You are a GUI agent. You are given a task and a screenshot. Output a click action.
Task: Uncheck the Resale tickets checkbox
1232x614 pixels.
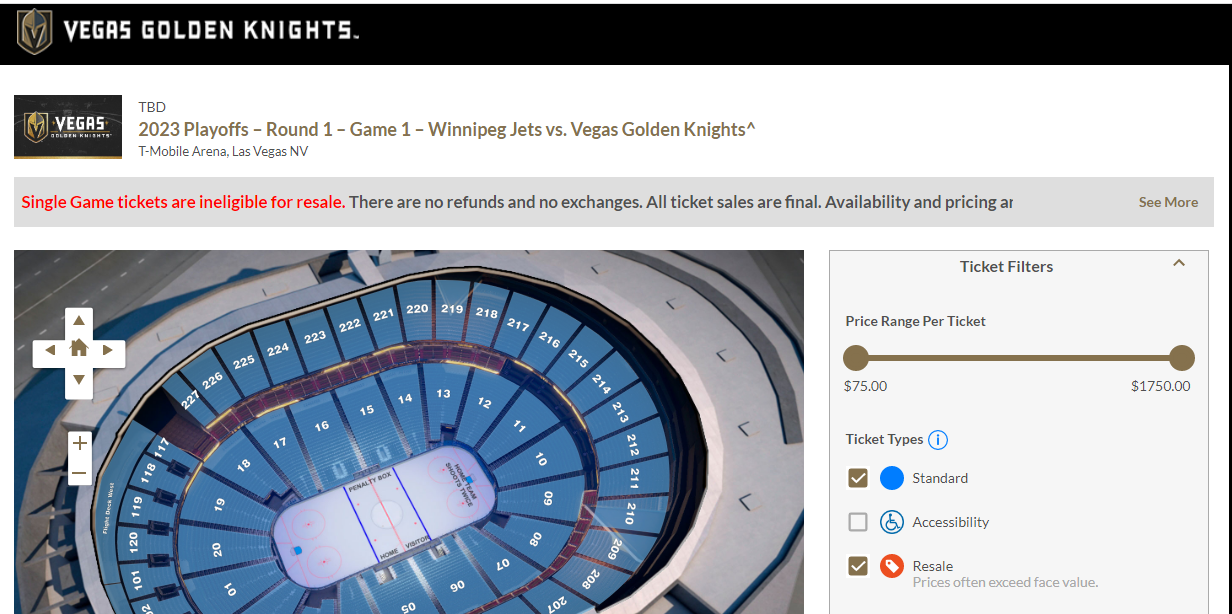[x=857, y=567]
